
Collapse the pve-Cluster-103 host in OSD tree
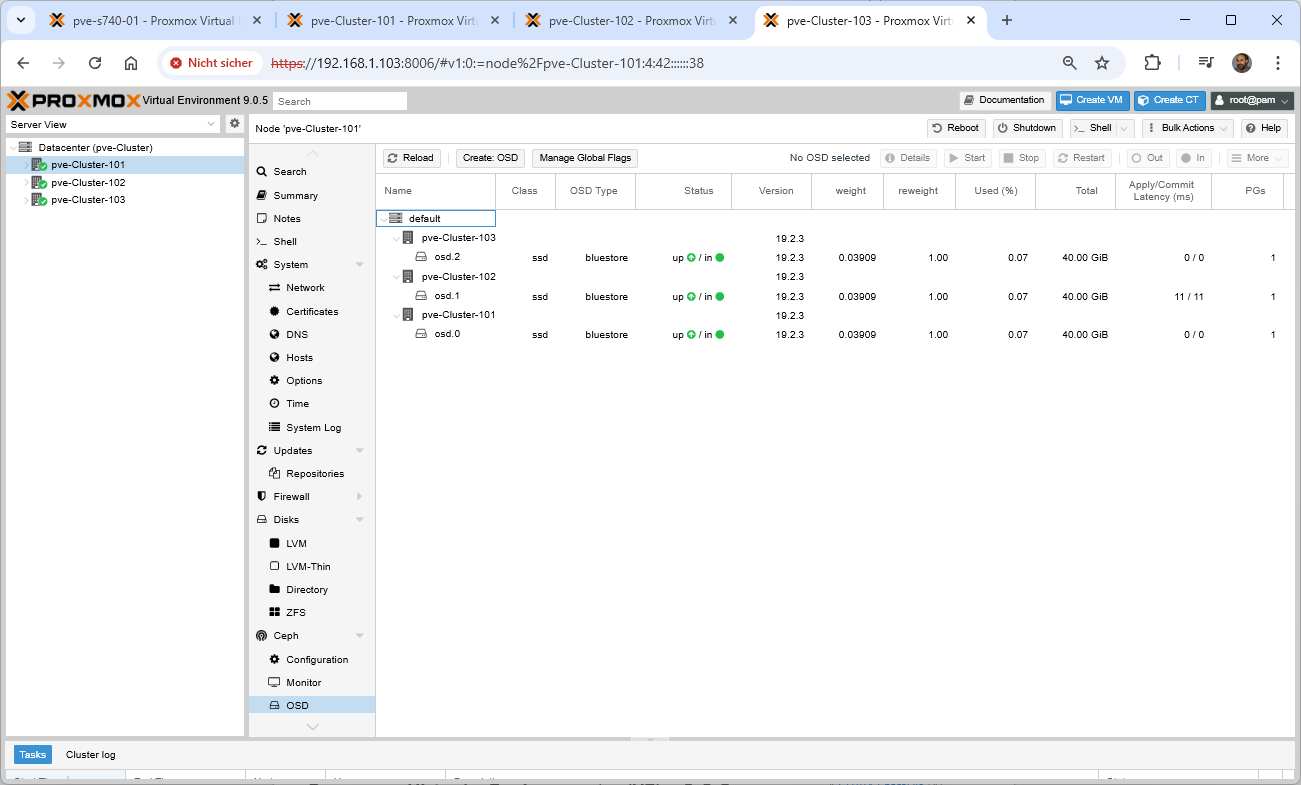[x=396, y=238]
